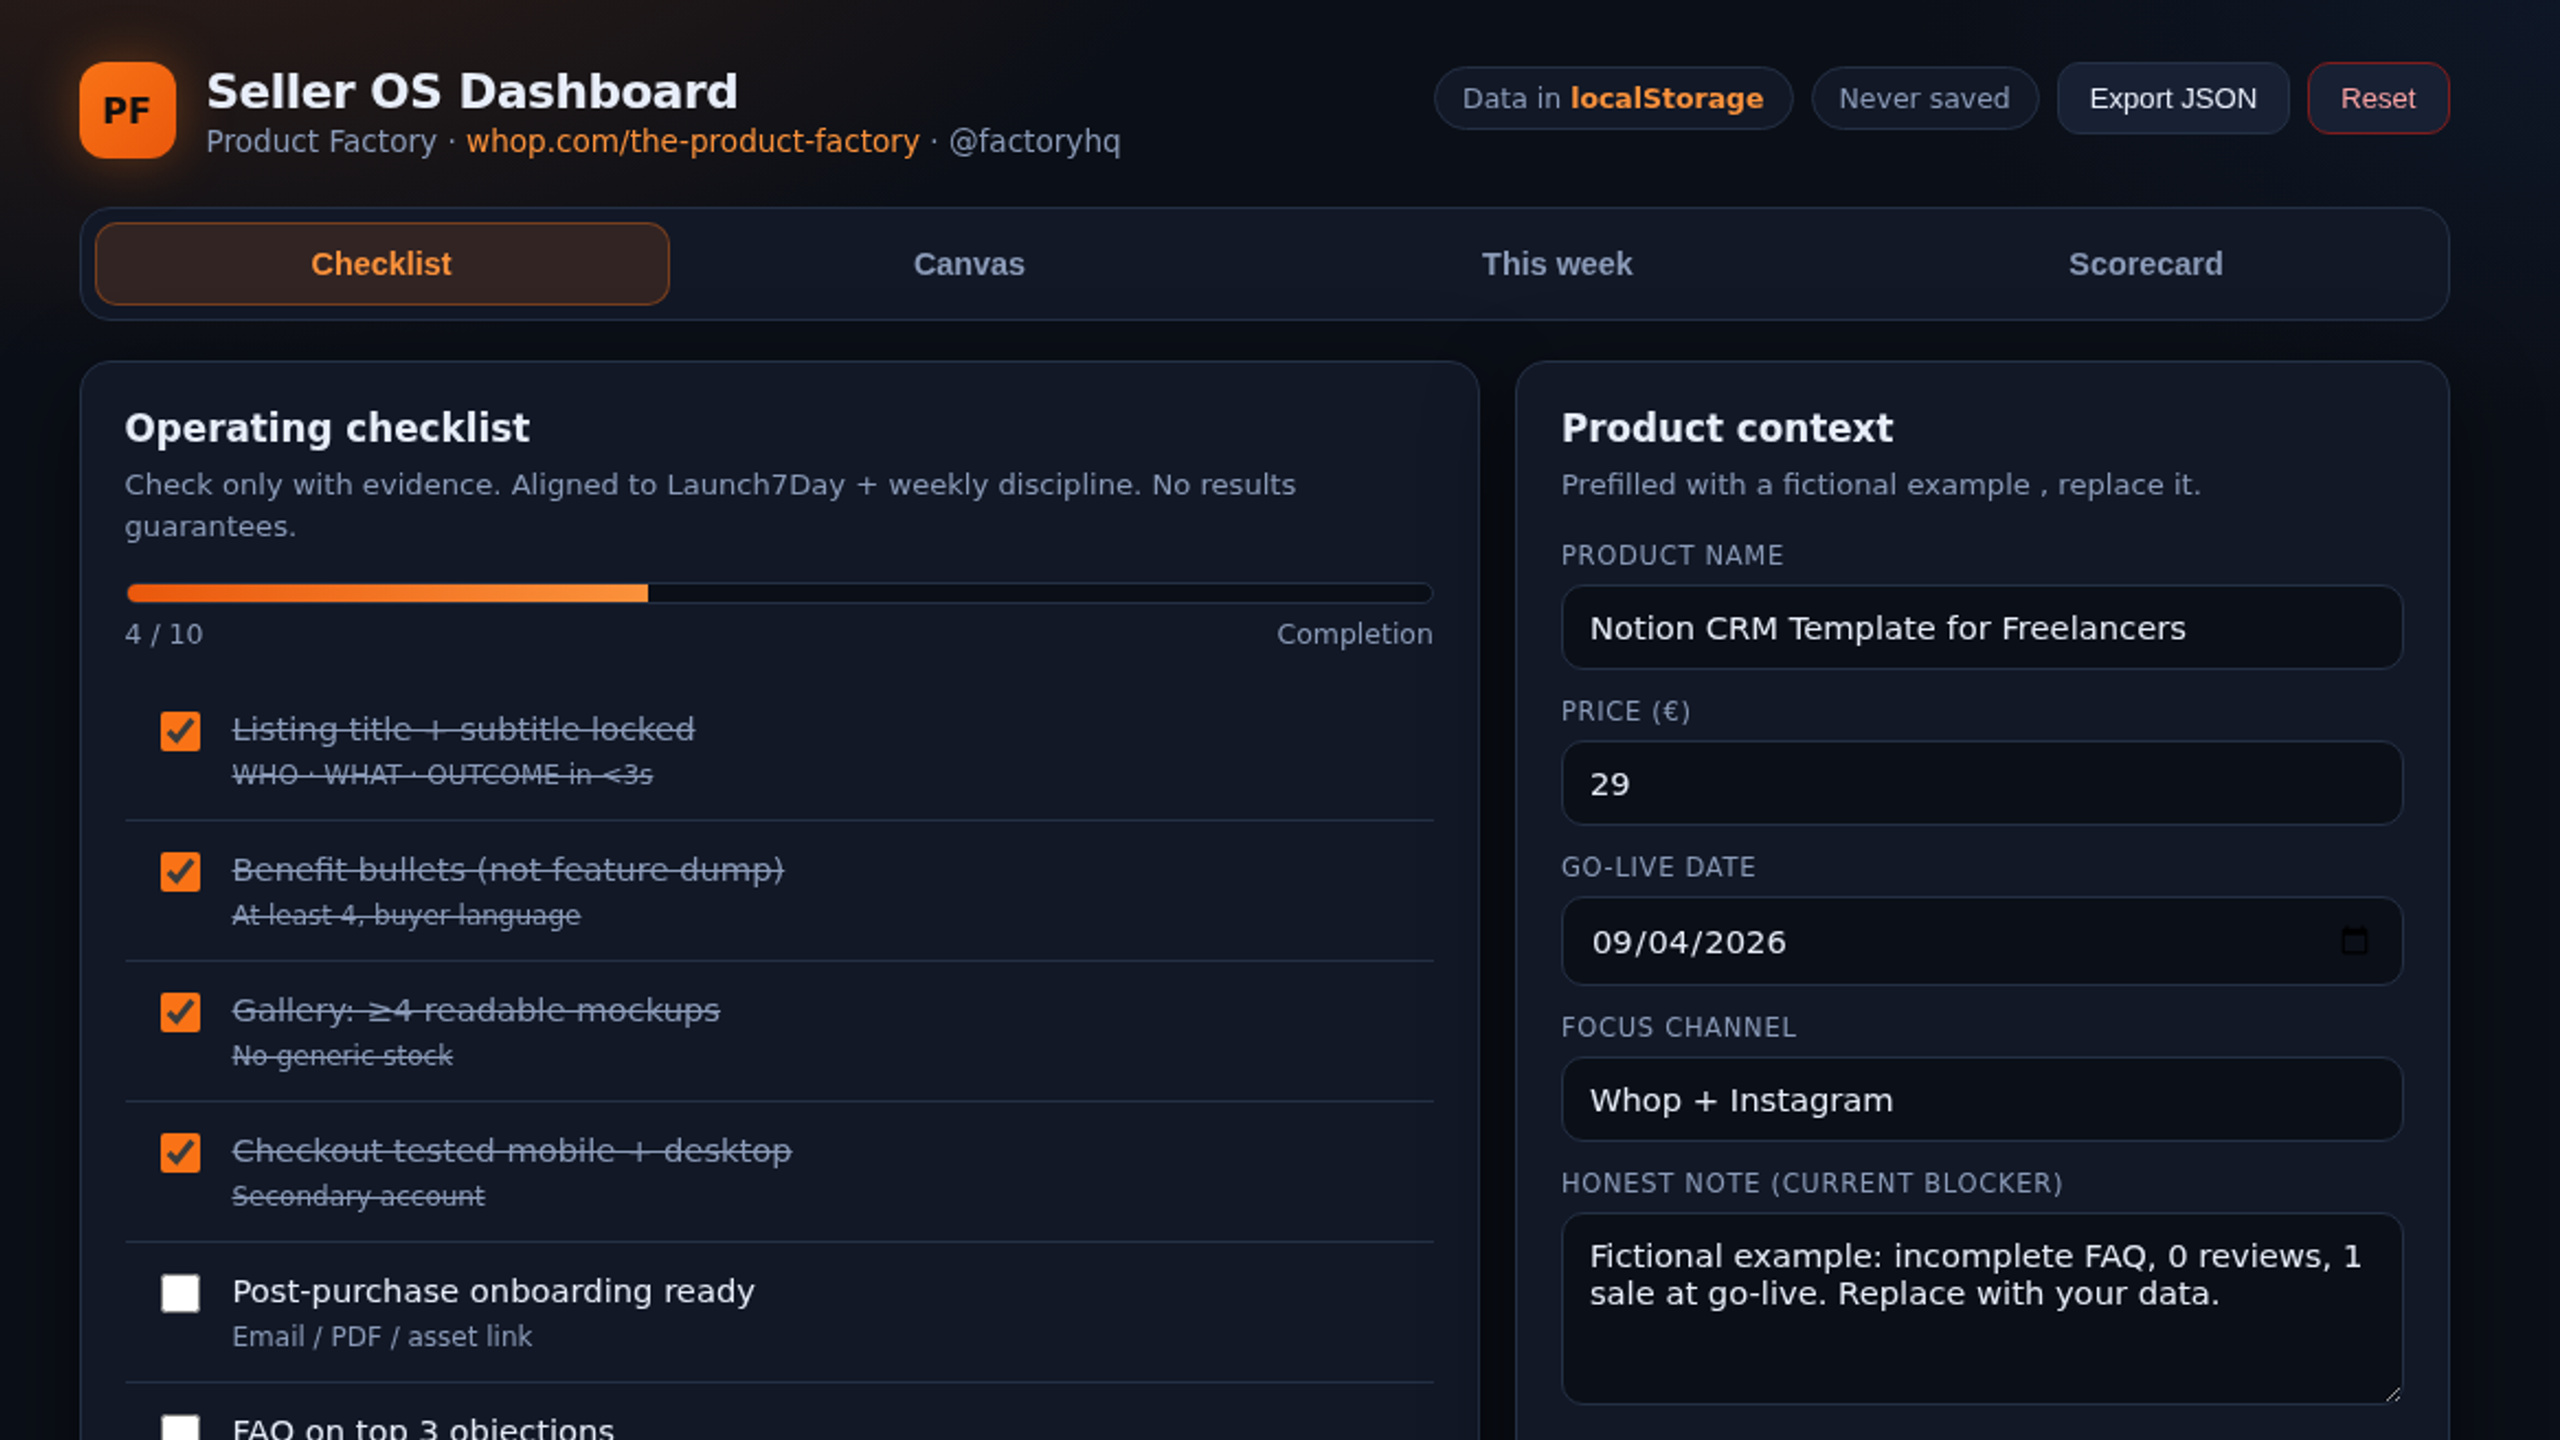Open the date picker calendar icon

coord(2354,941)
